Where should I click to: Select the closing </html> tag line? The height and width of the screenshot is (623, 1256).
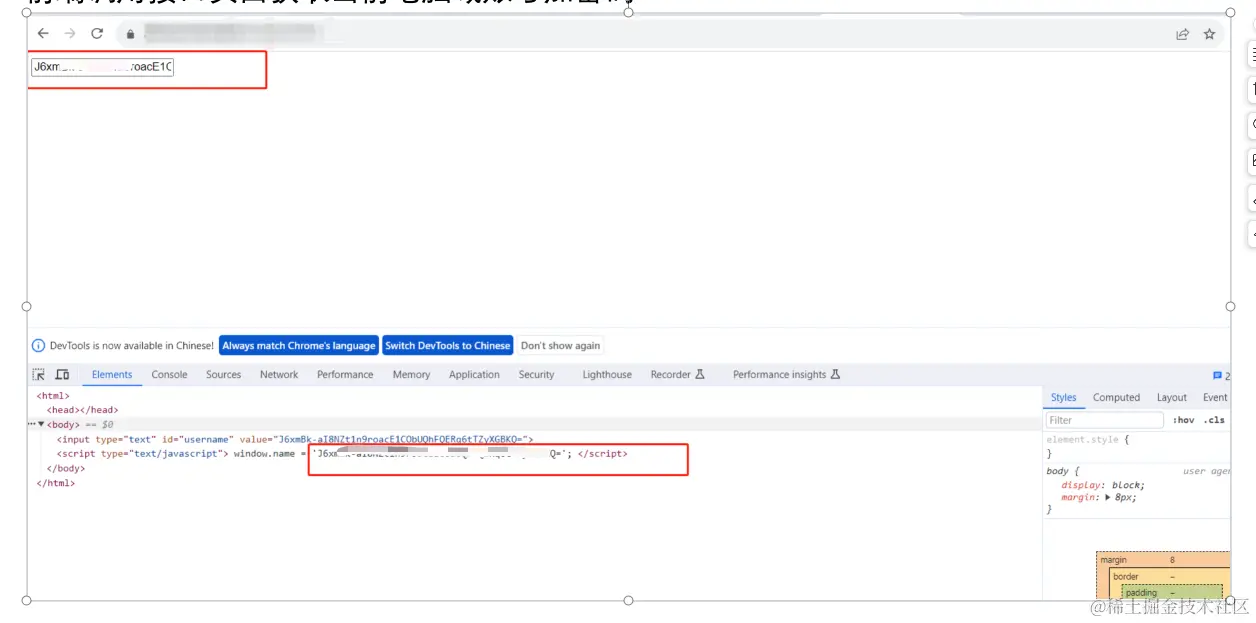[56, 484]
